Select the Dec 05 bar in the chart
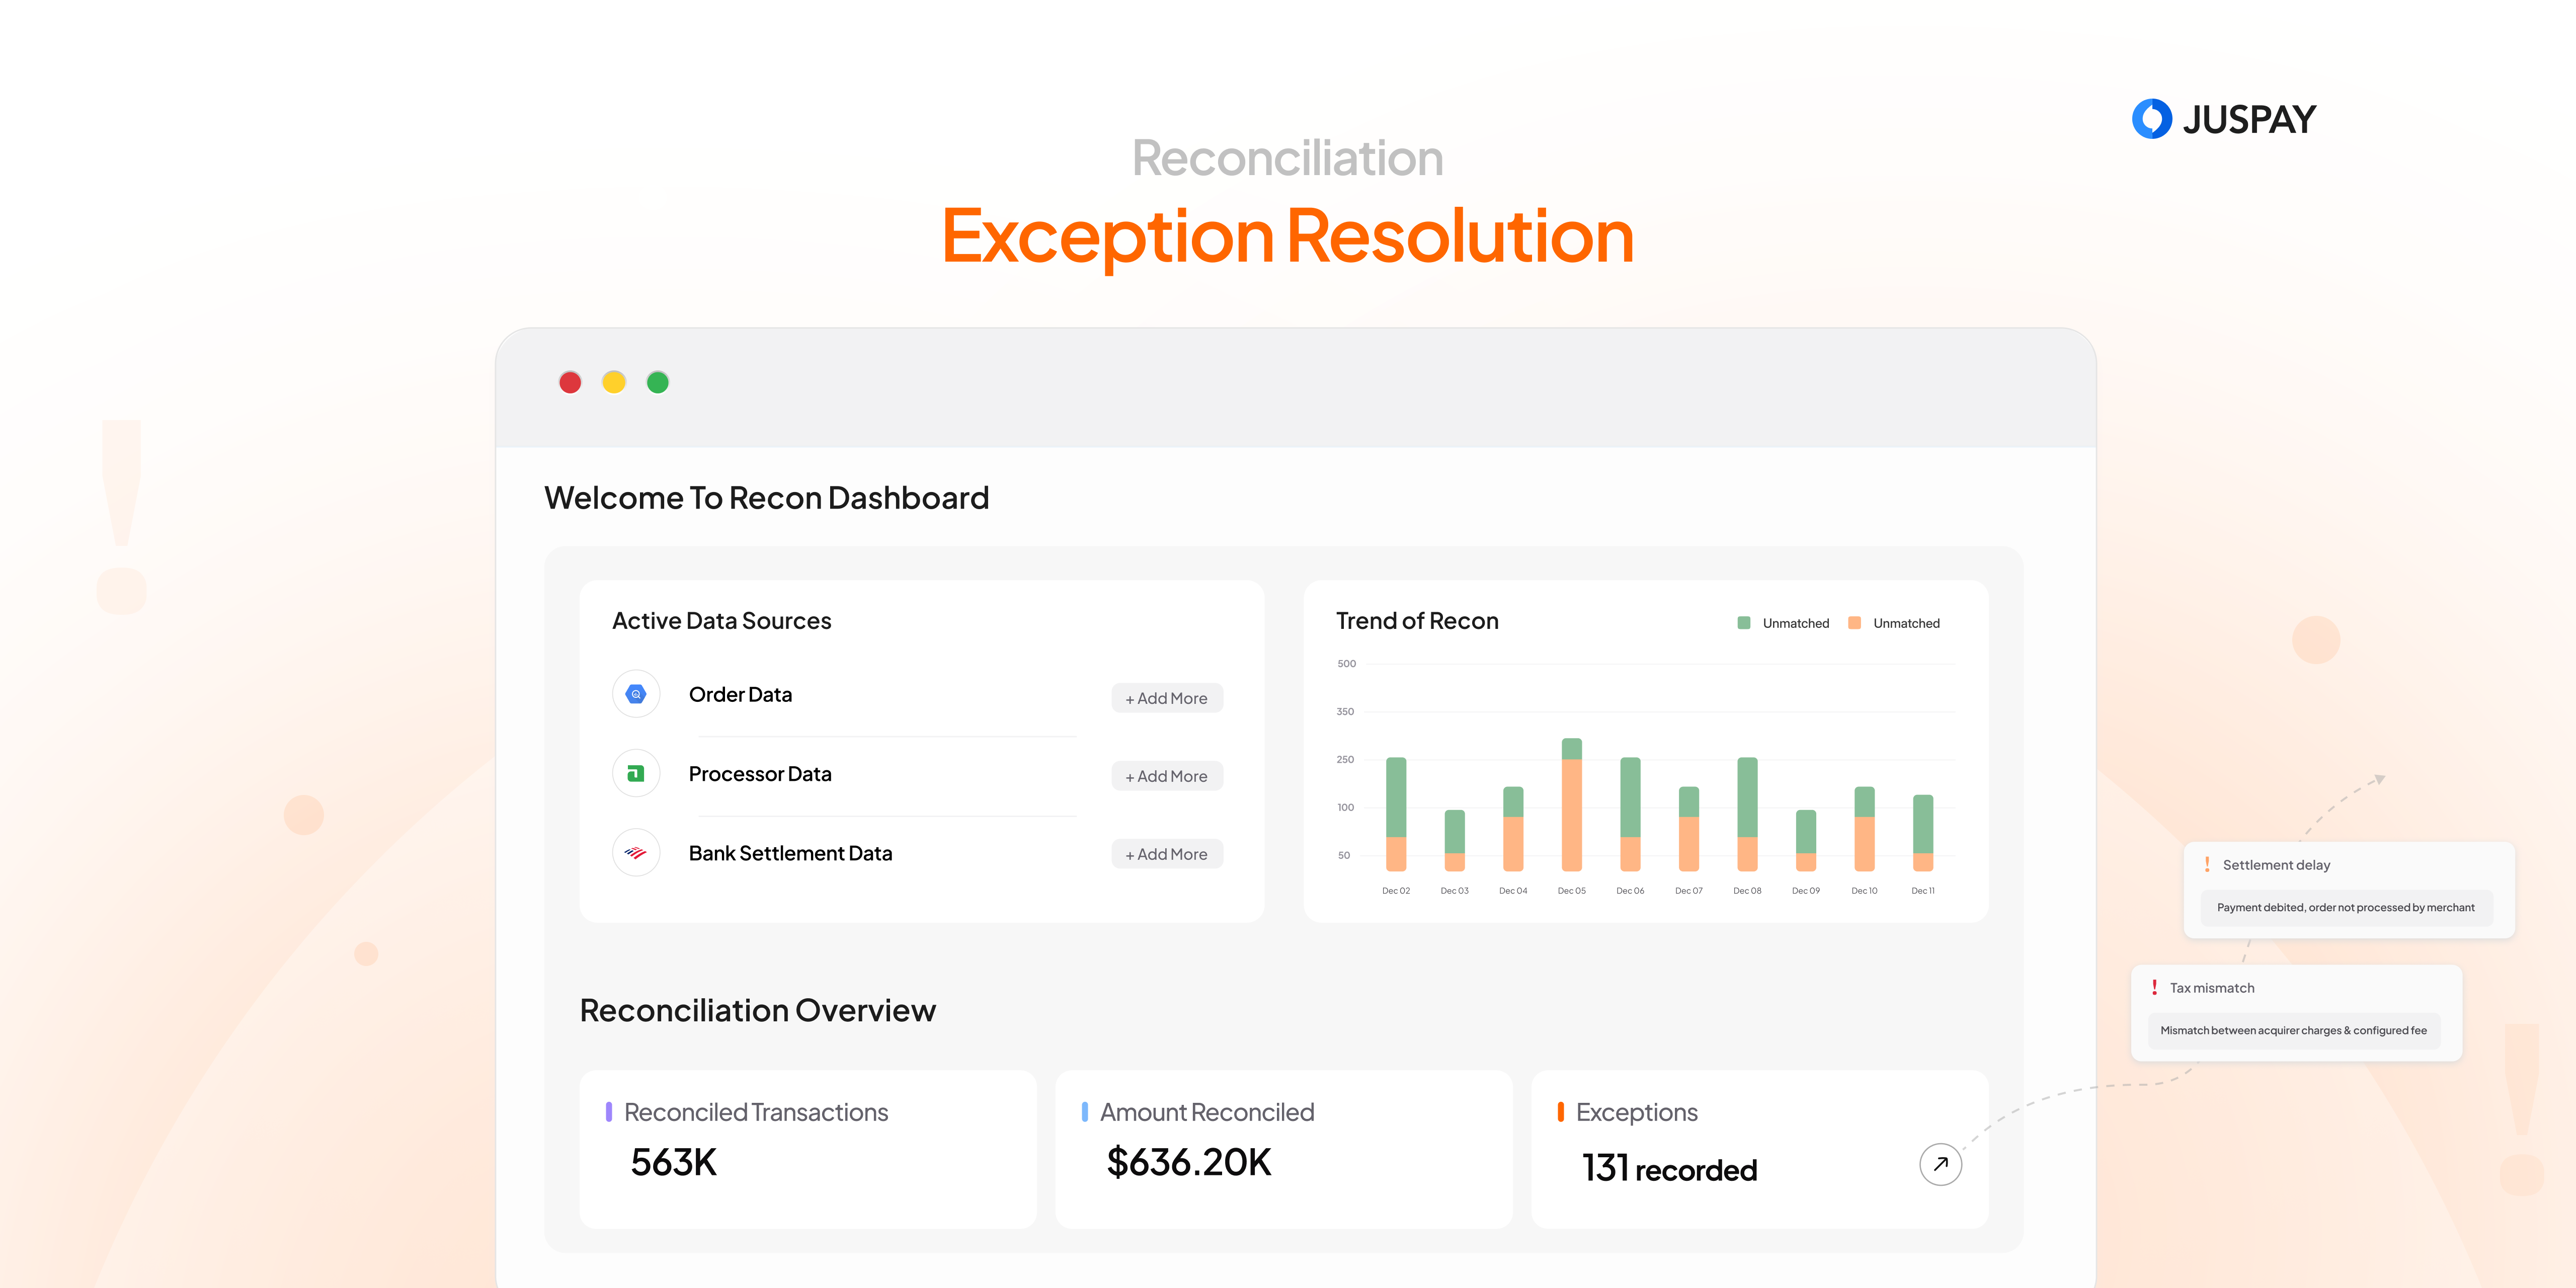The width and height of the screenshot is (2576, 1288). click(1572, 804)
